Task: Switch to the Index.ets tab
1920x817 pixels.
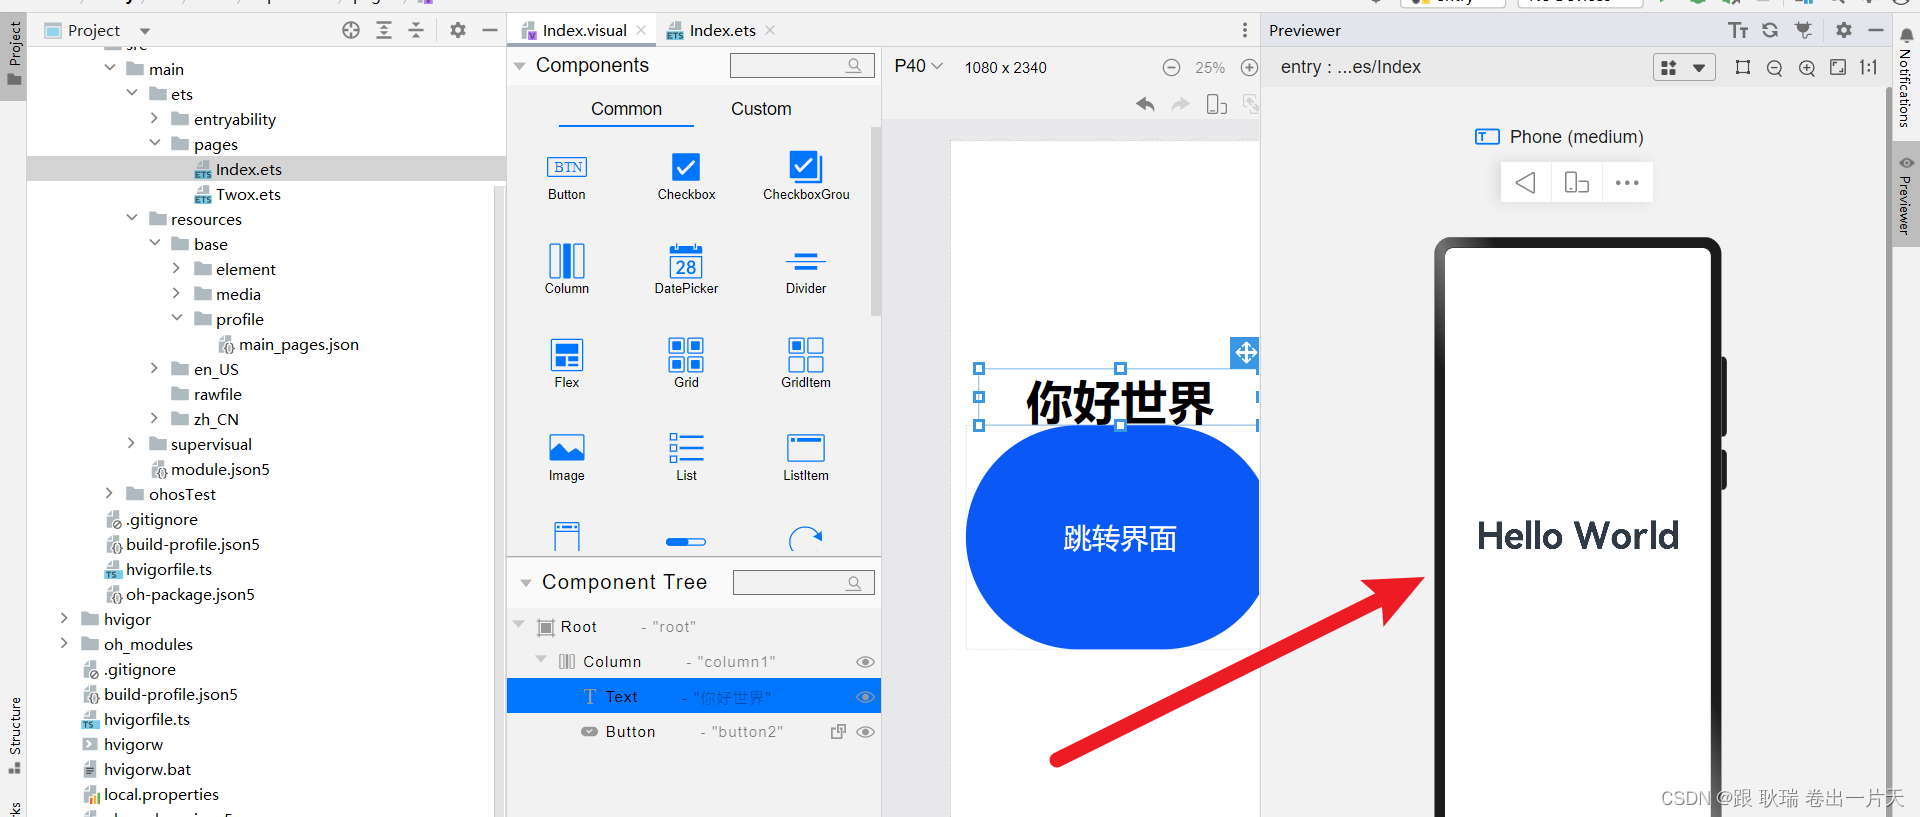Action: pos(722,30)
